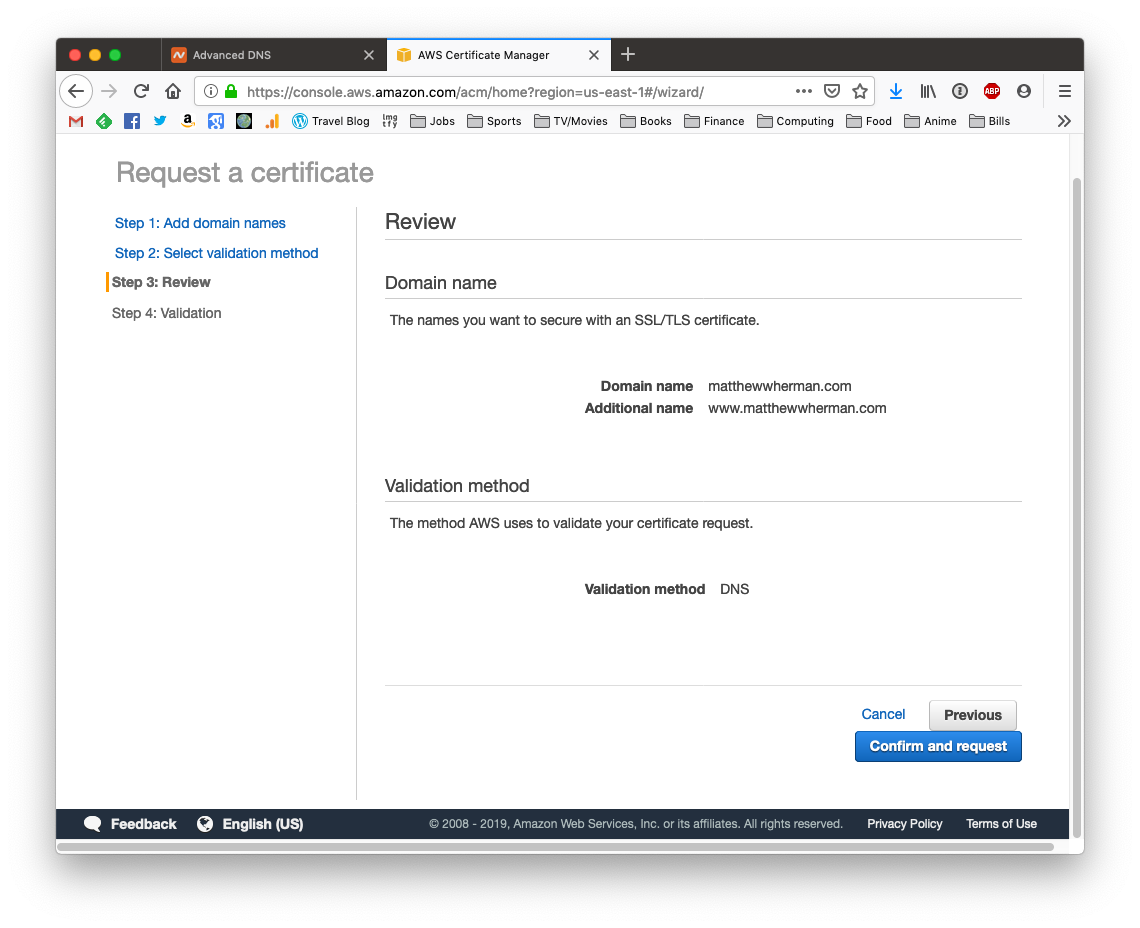Show more bookmarks with the chevron
This screenshot has height=928, width=1140.
[x=1064, y=121]
